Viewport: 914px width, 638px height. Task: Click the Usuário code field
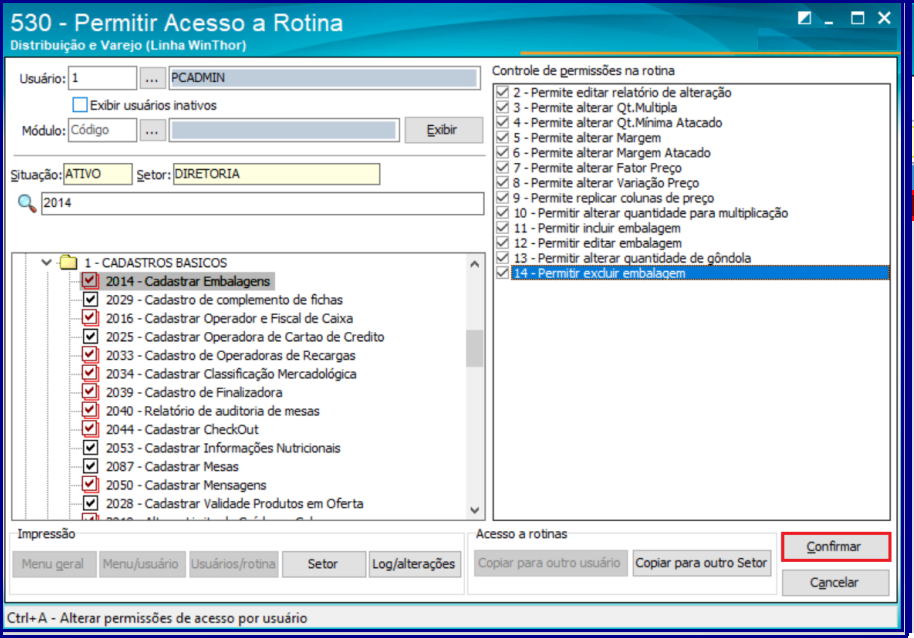[x=103, y=78]
